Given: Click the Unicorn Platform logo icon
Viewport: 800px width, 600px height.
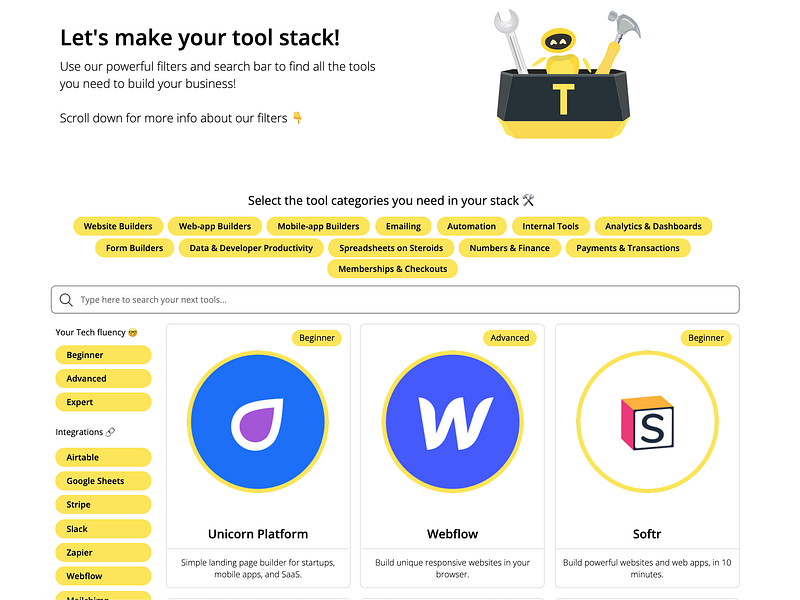Looking at the screenshot, I should pyautogui.click(x=258, y=421).
